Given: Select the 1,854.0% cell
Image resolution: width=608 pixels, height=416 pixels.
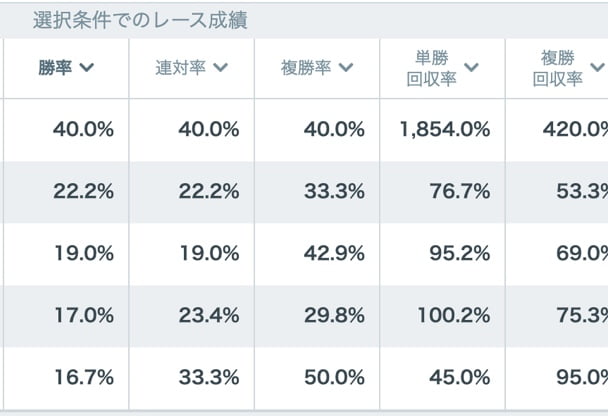Looking at the screenshot, I should pos(444,129).
